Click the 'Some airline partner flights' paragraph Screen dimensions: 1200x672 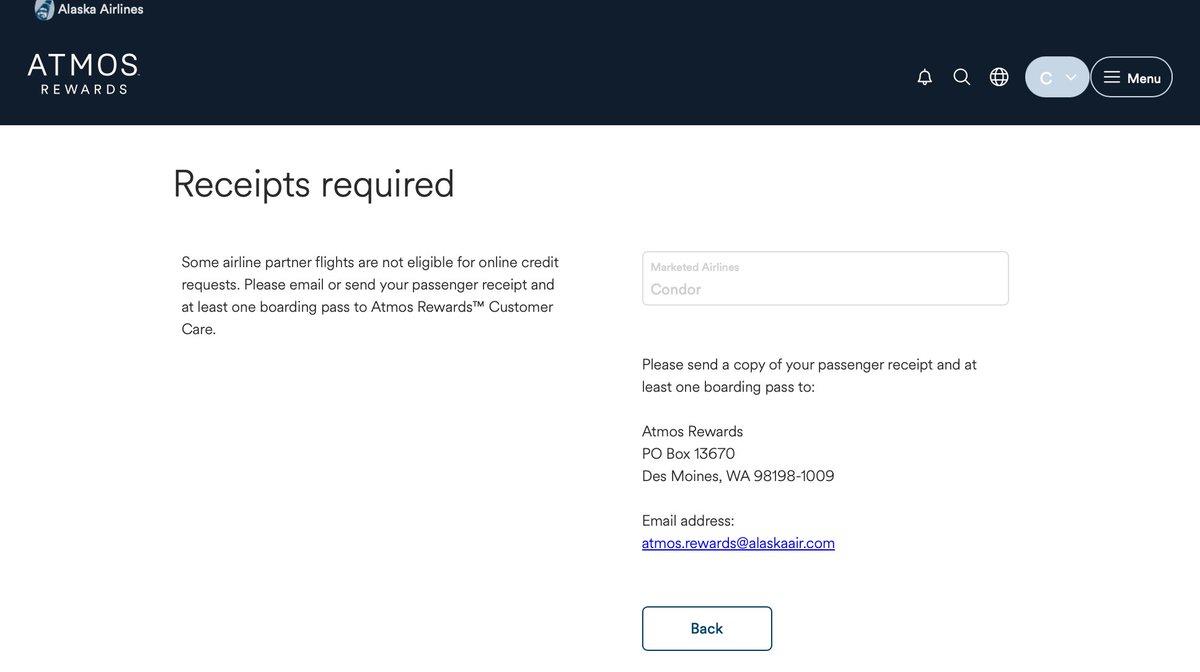point(370,295)
